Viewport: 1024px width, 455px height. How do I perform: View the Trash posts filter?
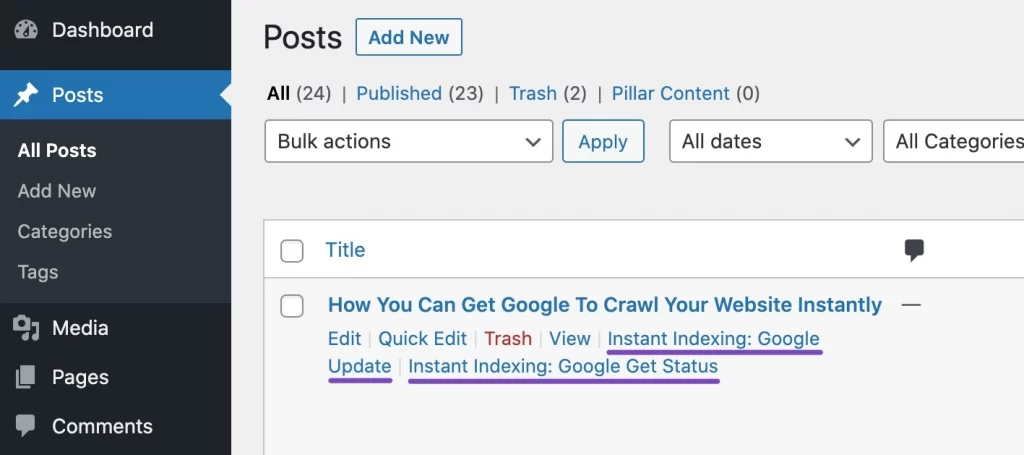pos(532,93)
